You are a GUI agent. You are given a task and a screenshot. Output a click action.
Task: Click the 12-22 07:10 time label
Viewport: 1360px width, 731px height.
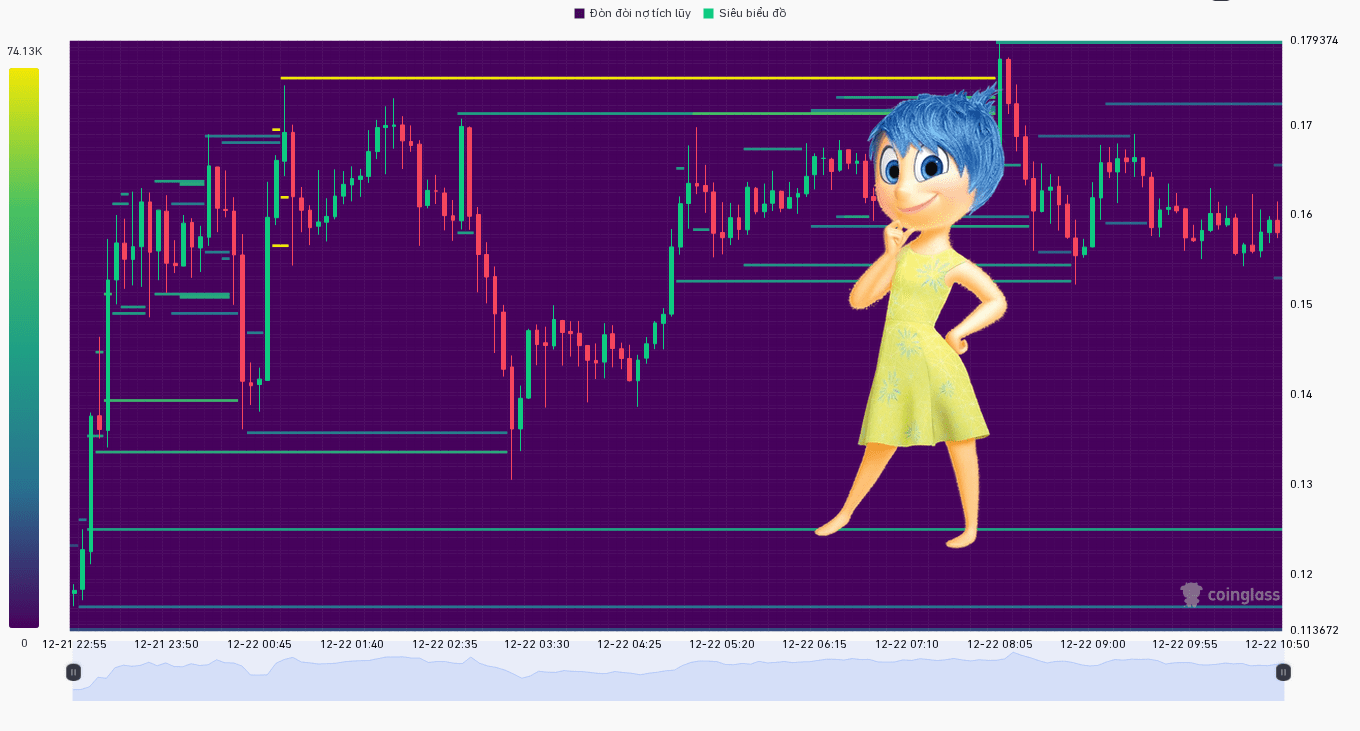pos(907,644)
